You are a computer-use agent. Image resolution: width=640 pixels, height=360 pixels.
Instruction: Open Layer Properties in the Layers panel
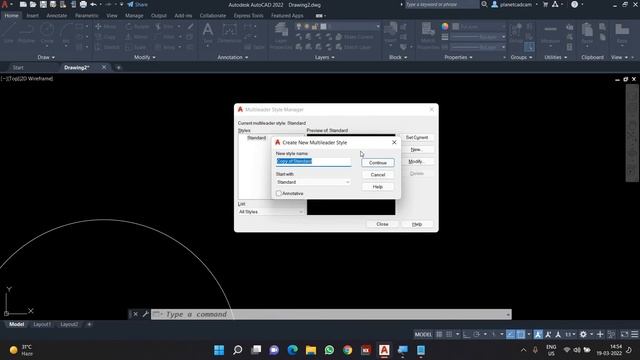[x=281, y=36]
